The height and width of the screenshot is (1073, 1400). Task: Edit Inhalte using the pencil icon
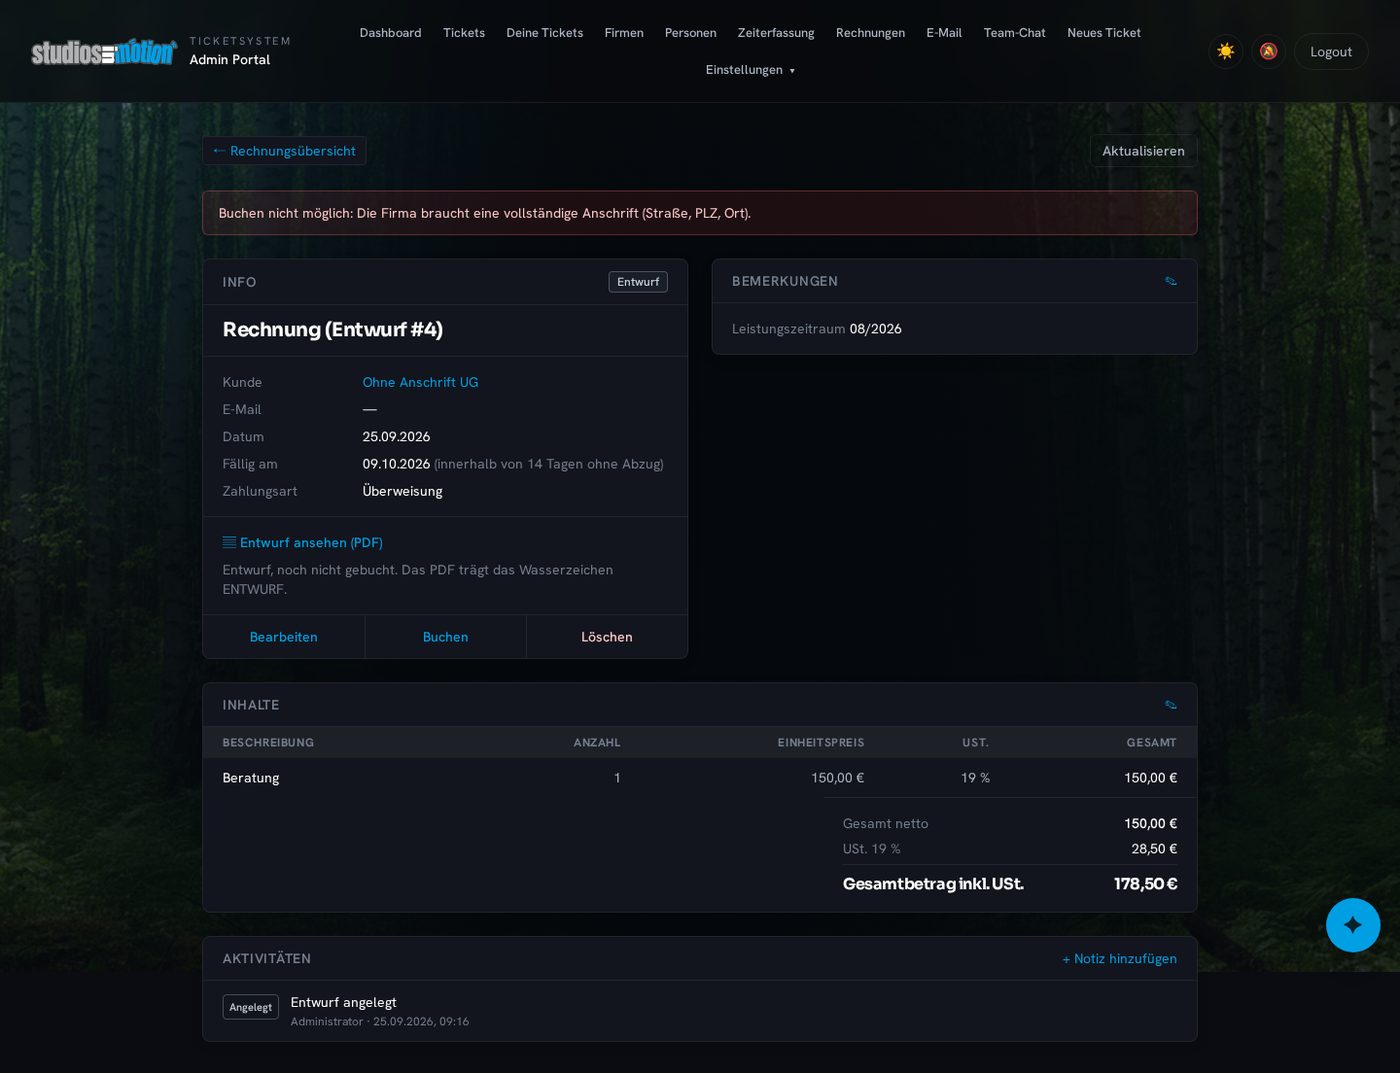pos(1171,705)
